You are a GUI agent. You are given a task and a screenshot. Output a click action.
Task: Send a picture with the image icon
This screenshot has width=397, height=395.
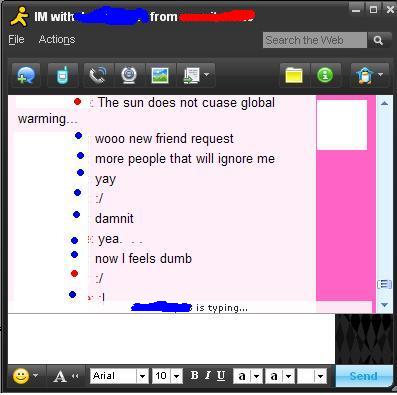[x=160, y=75]
